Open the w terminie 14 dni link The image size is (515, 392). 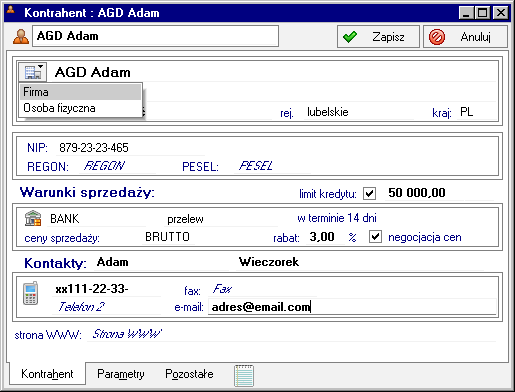pos(337,218)
